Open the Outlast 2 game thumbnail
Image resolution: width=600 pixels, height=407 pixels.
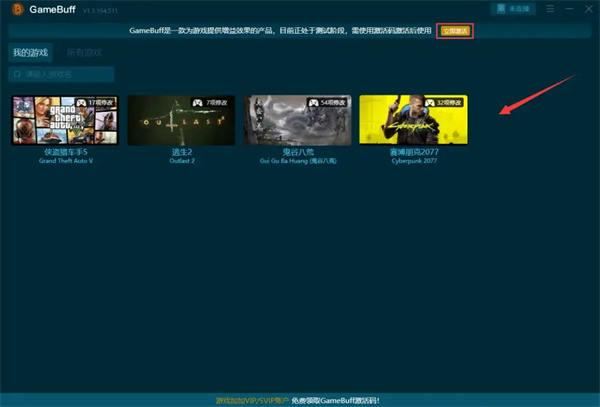point(181,120)
